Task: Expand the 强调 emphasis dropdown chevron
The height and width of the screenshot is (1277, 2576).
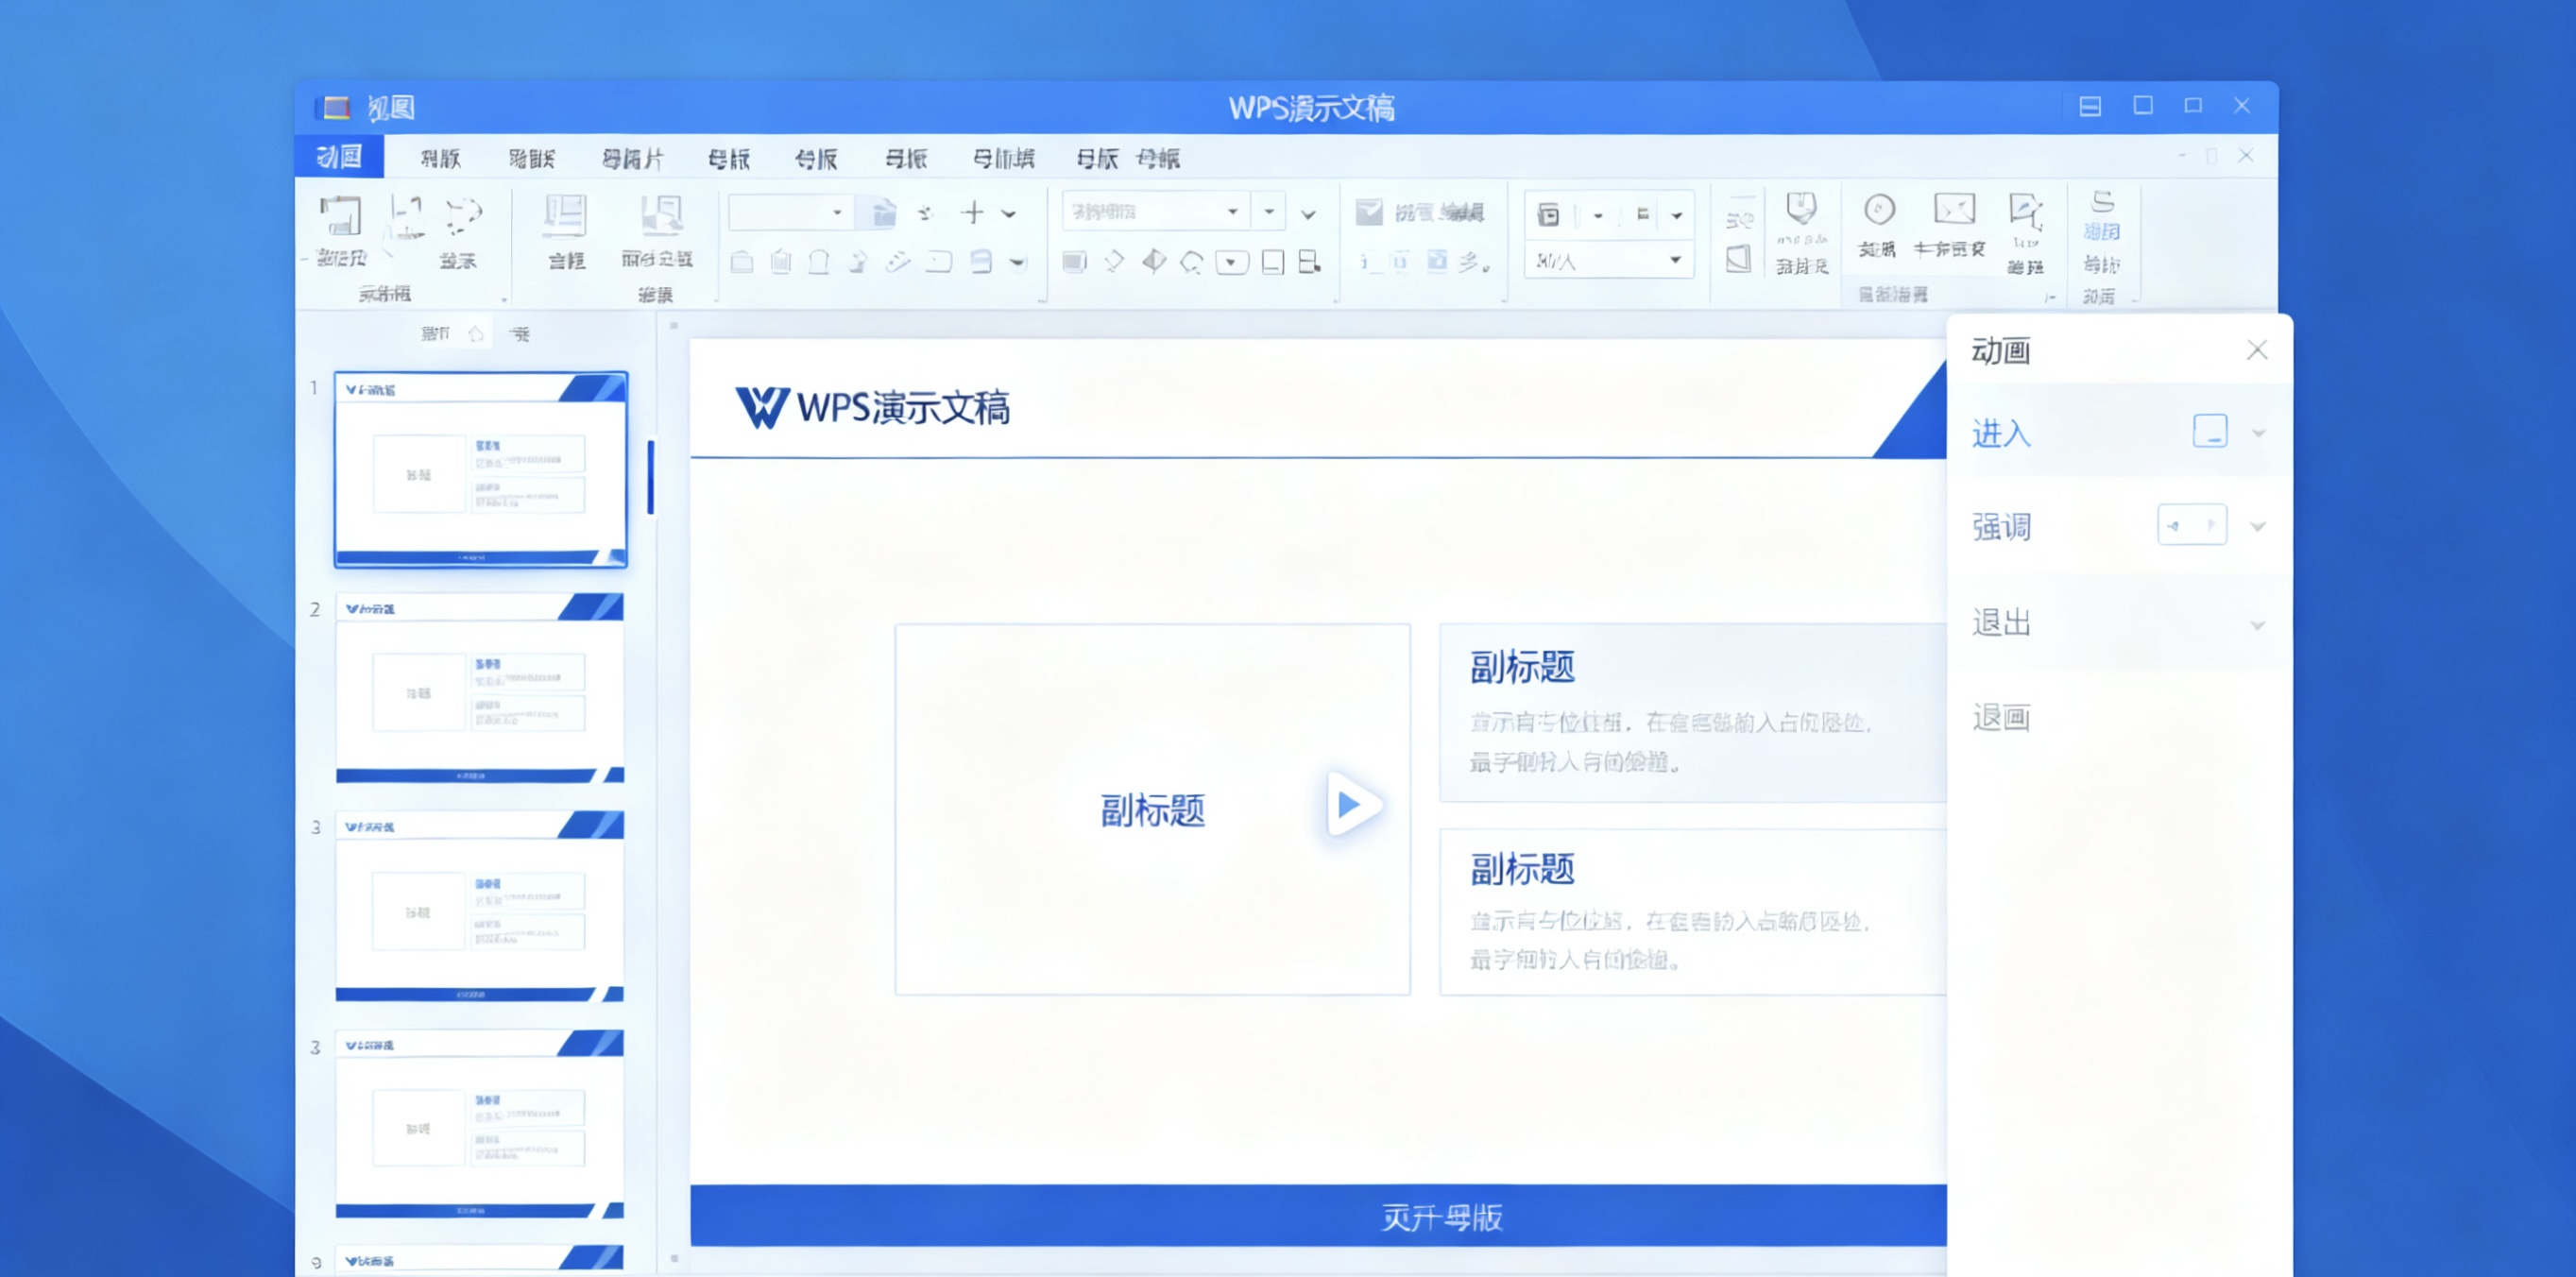Action: coord(2258,525)
